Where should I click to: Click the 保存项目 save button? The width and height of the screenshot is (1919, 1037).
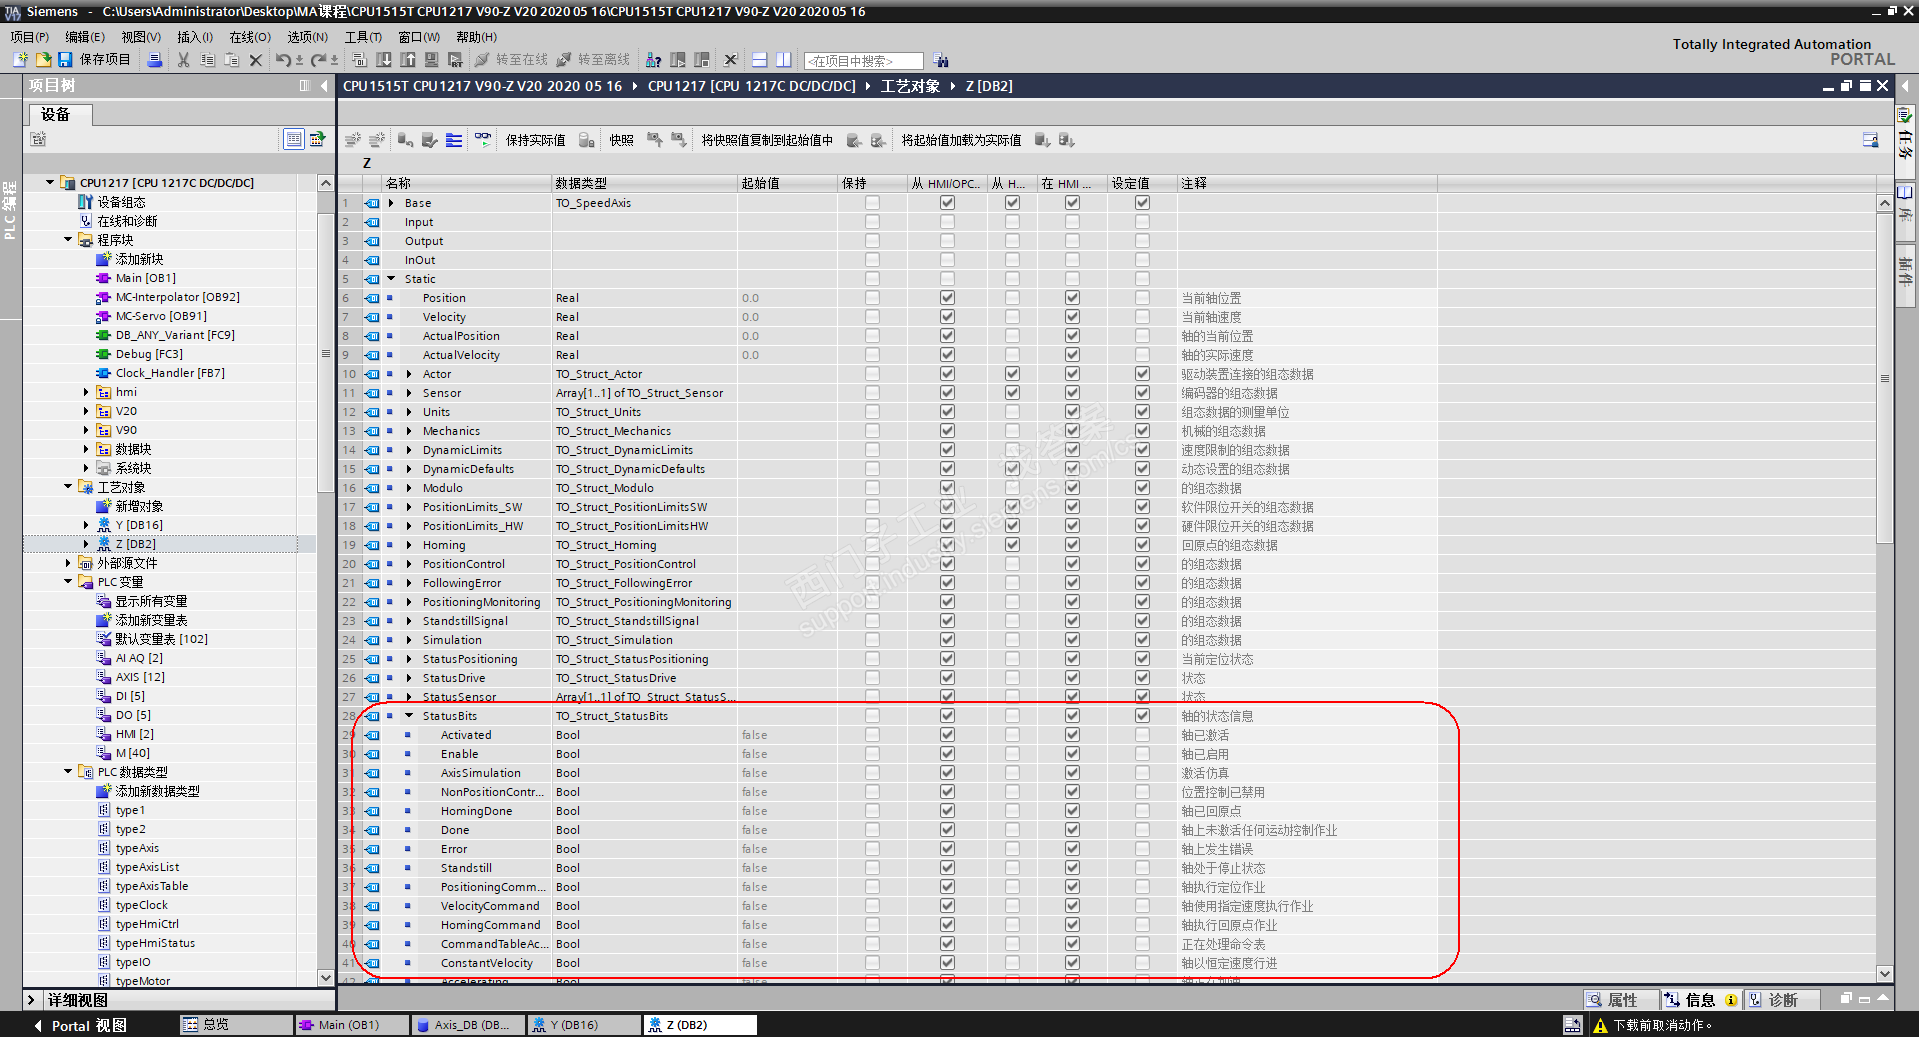(x=94, y=60)
